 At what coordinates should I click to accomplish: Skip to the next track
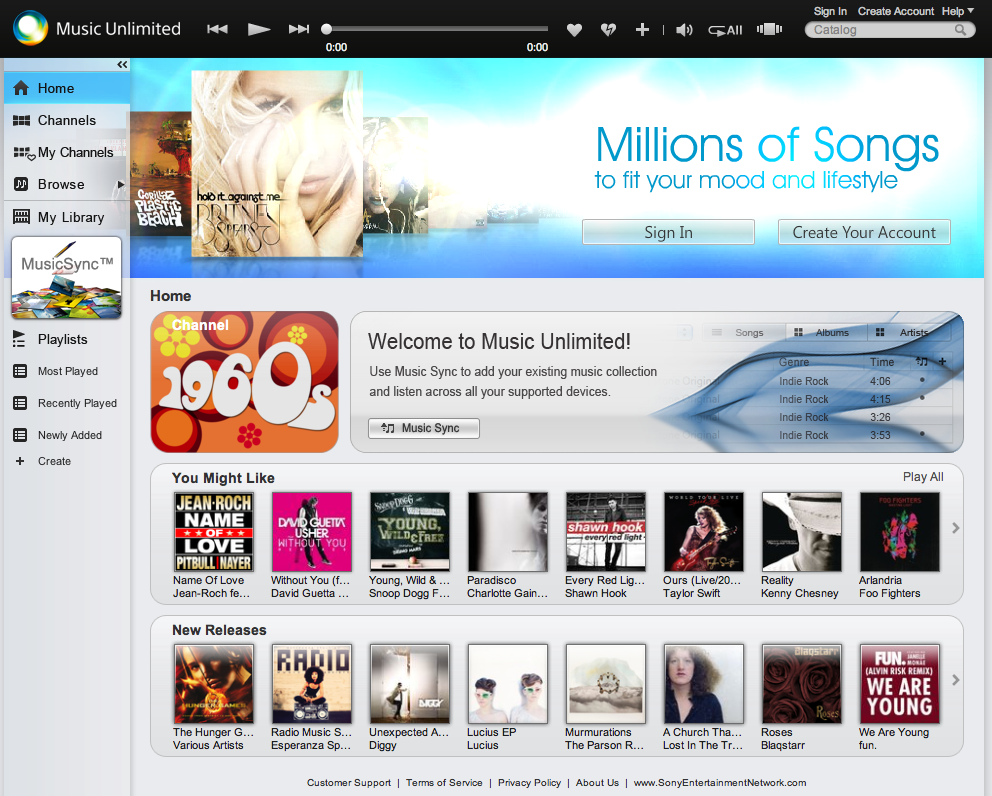[x=299, y=29]
